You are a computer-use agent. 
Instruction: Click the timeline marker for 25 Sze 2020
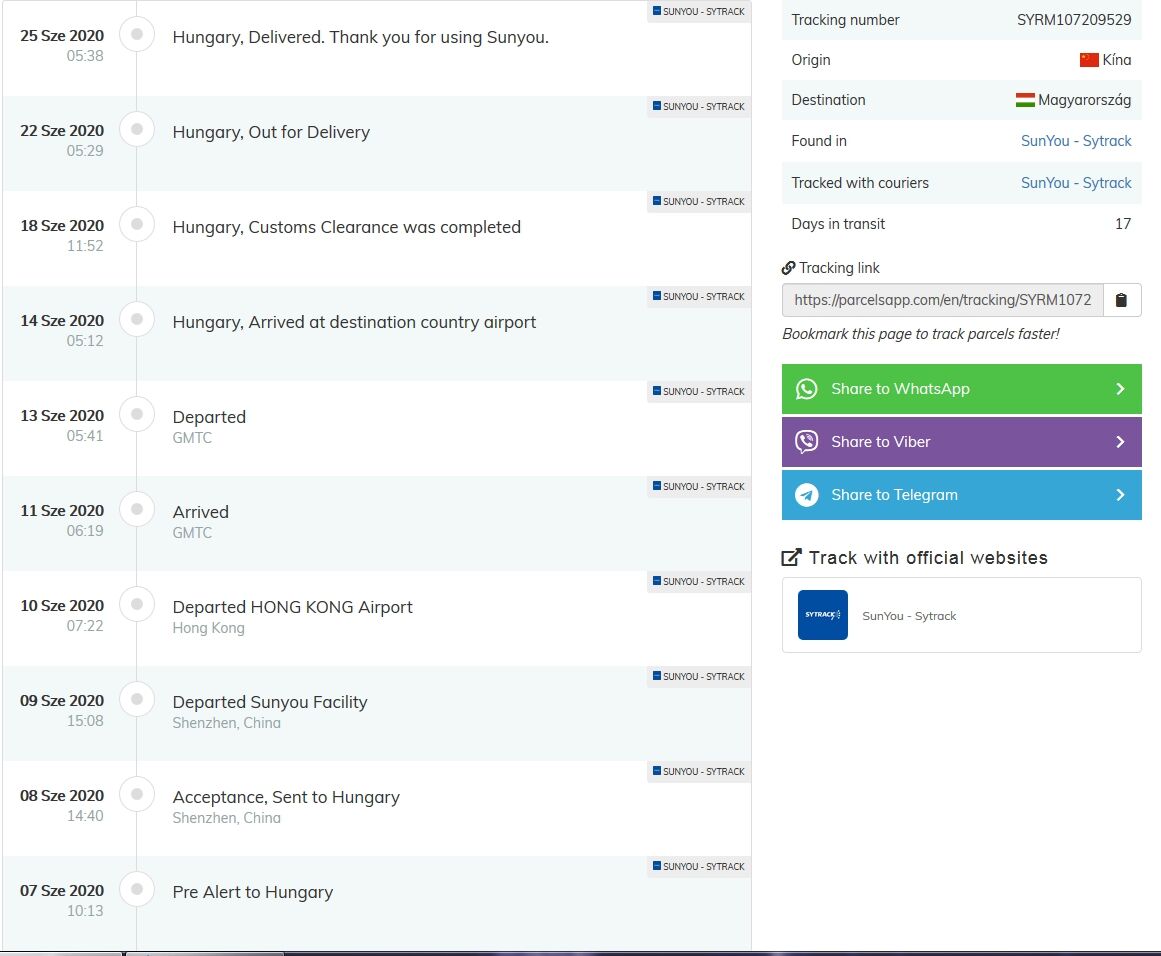tap(137, 34)
